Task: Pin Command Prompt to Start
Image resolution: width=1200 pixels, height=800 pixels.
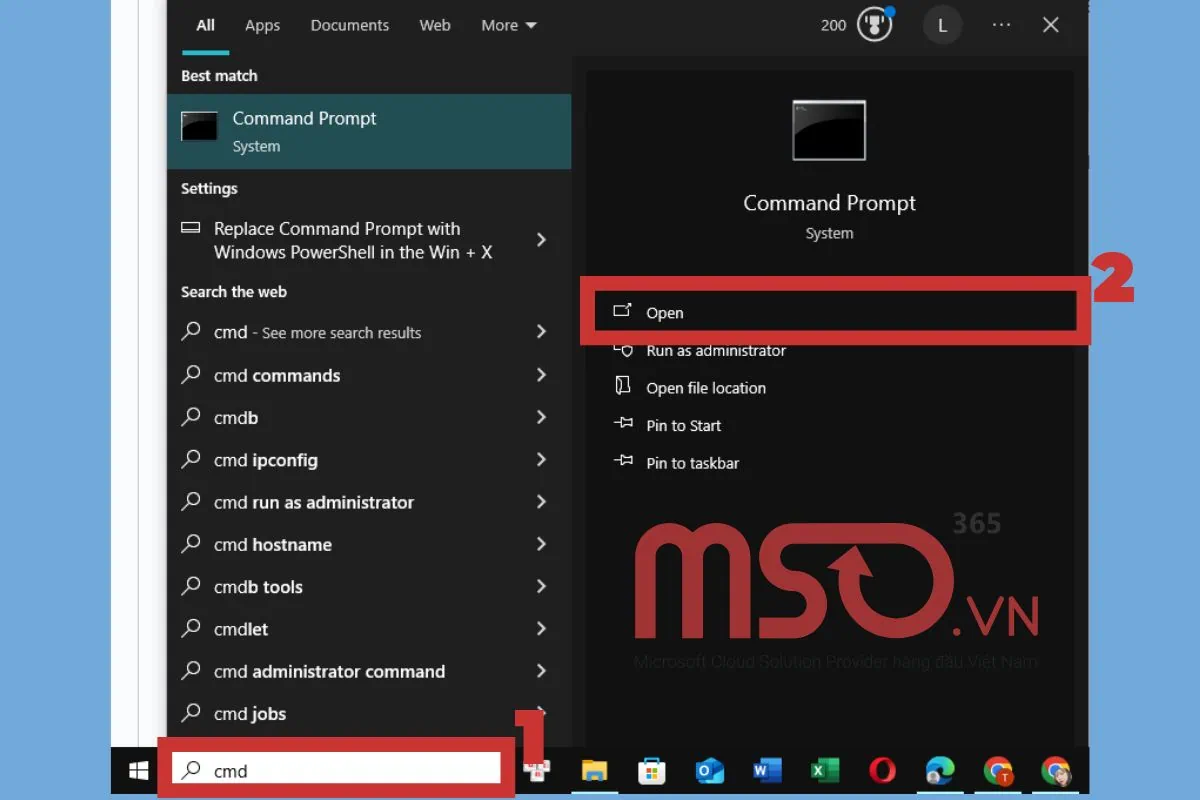Action: pyautogui.click(x=682, y=425)
